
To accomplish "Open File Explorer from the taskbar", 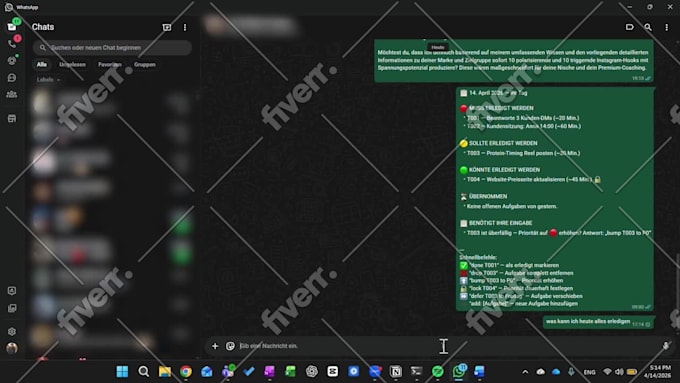I will click(165, 371).
